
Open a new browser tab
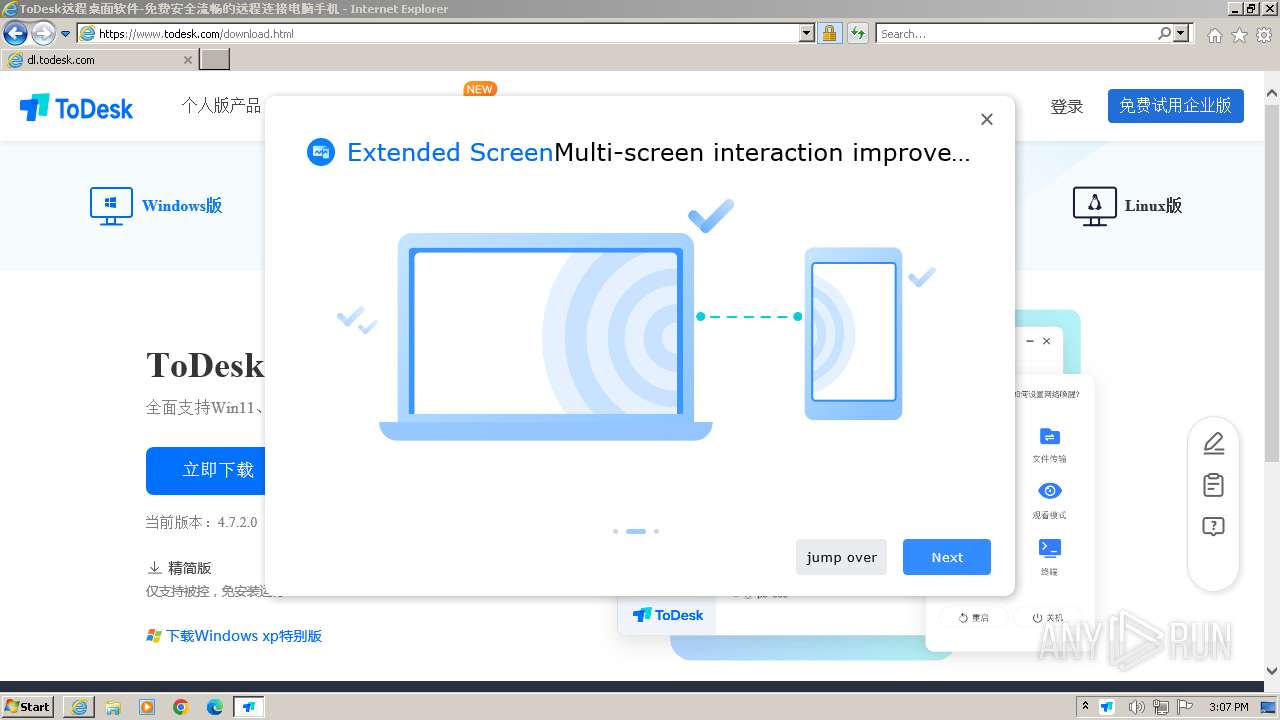214,60
